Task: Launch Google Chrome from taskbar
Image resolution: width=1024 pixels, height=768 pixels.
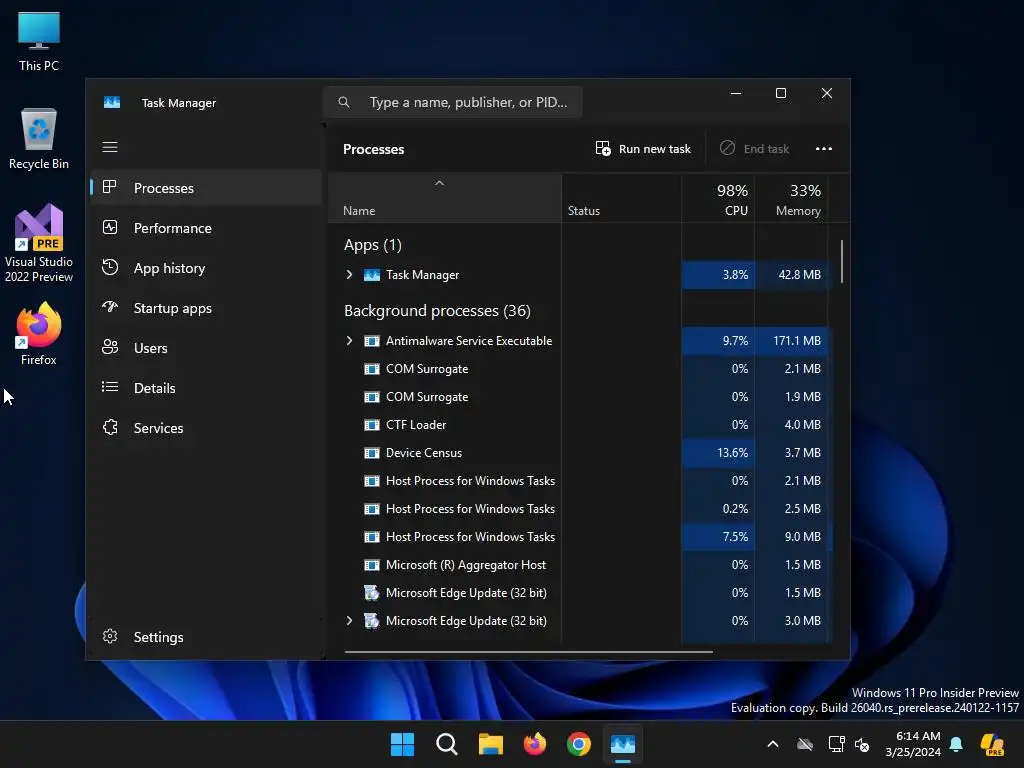Action: click(x=579, y=744)
